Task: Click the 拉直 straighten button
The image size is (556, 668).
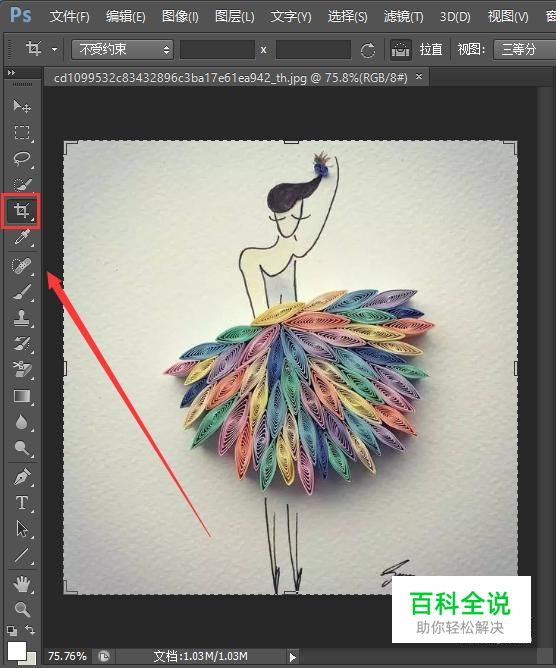Action: click(431, 49)
